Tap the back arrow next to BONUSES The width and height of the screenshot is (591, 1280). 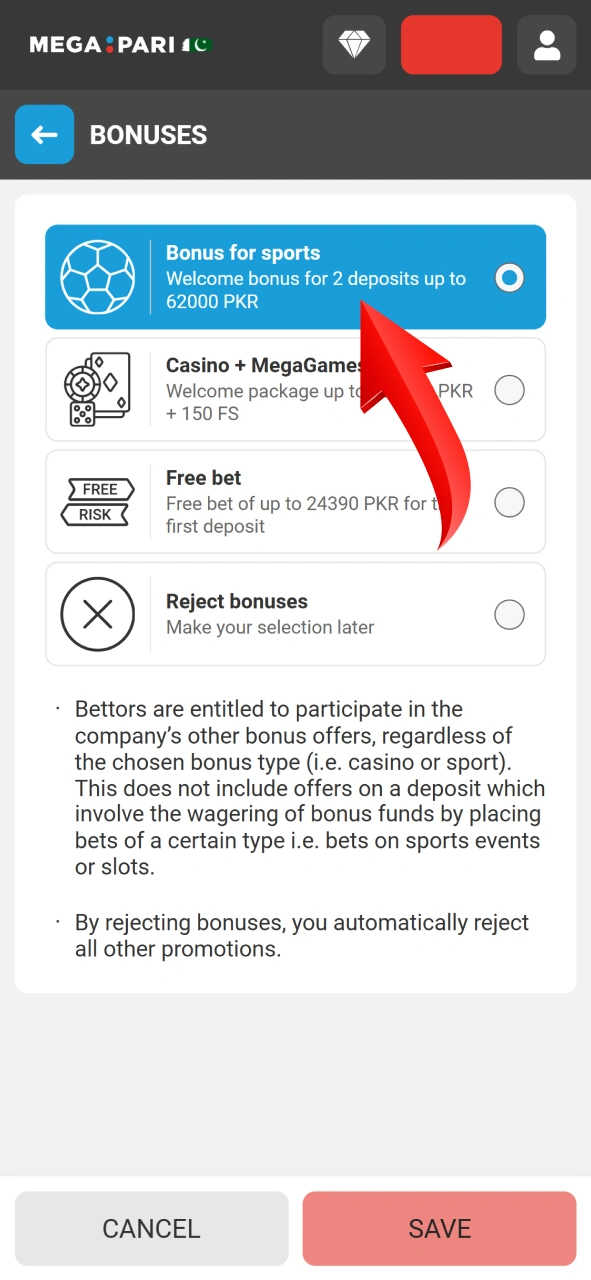44,134
